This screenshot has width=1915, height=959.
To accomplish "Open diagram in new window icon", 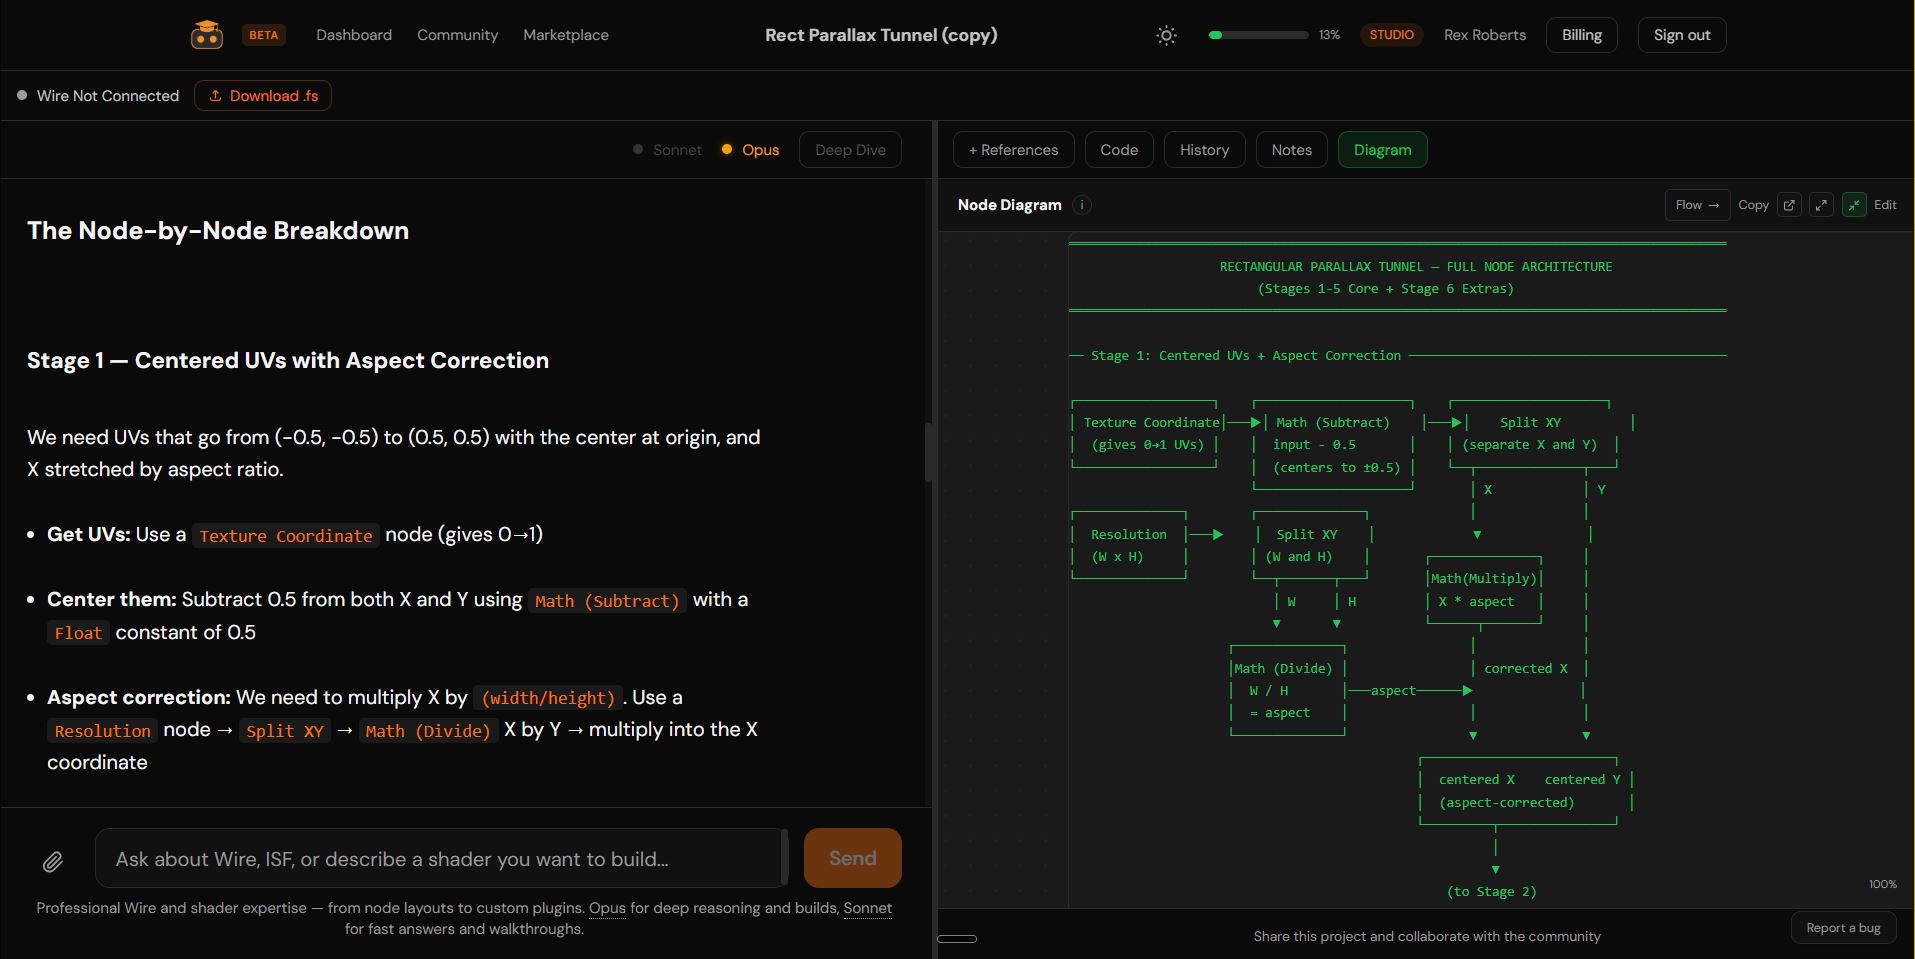I will coord(1789,205).
